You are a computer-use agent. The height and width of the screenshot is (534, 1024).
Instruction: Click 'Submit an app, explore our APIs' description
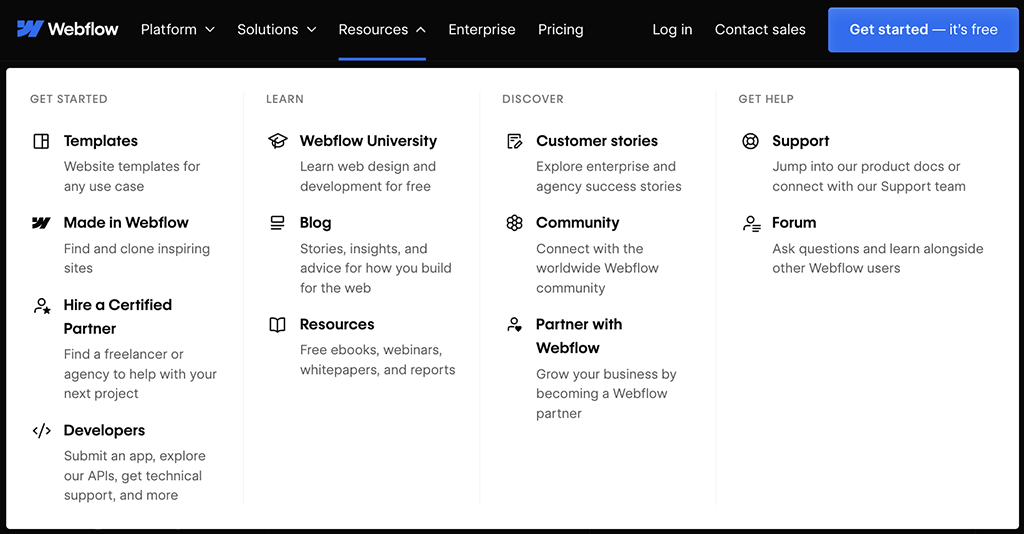tap(135, 476)
